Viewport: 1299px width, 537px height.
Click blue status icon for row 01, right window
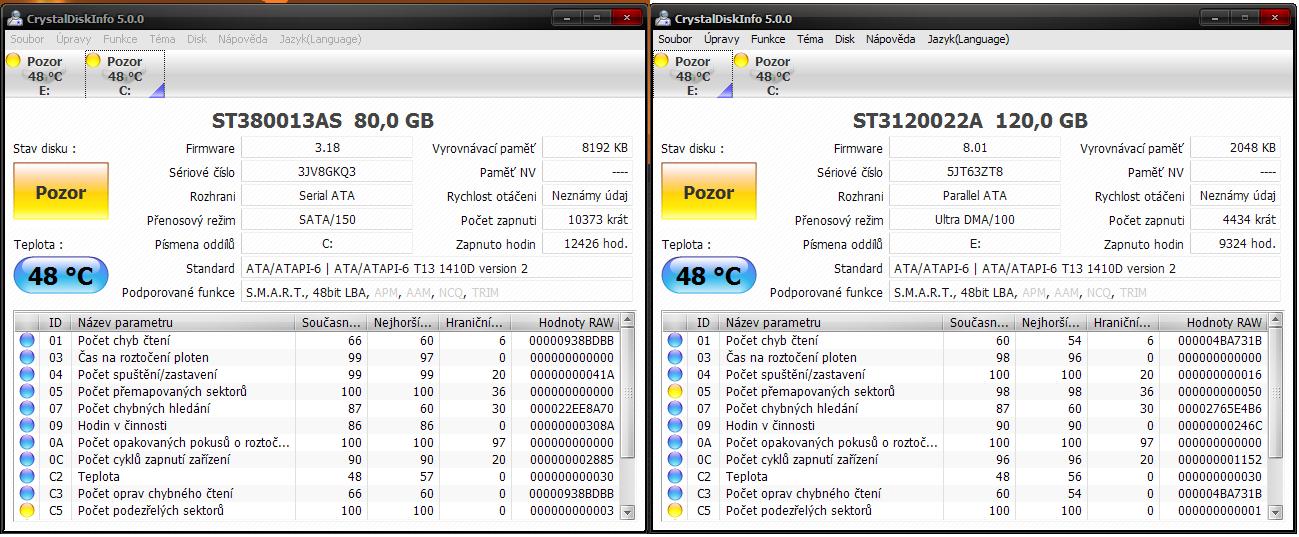click(675, 341)
